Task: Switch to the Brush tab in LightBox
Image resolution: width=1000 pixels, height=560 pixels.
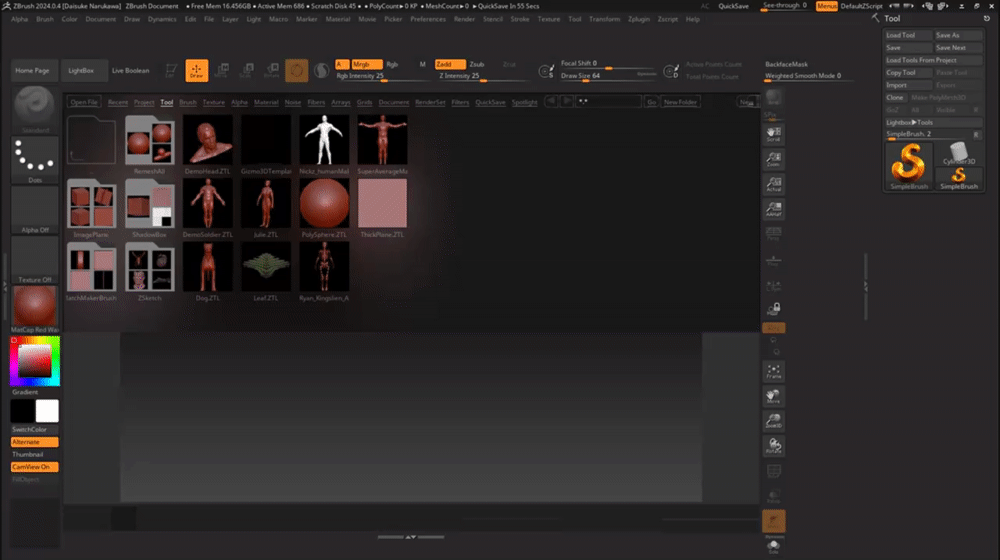Action: 188,102
